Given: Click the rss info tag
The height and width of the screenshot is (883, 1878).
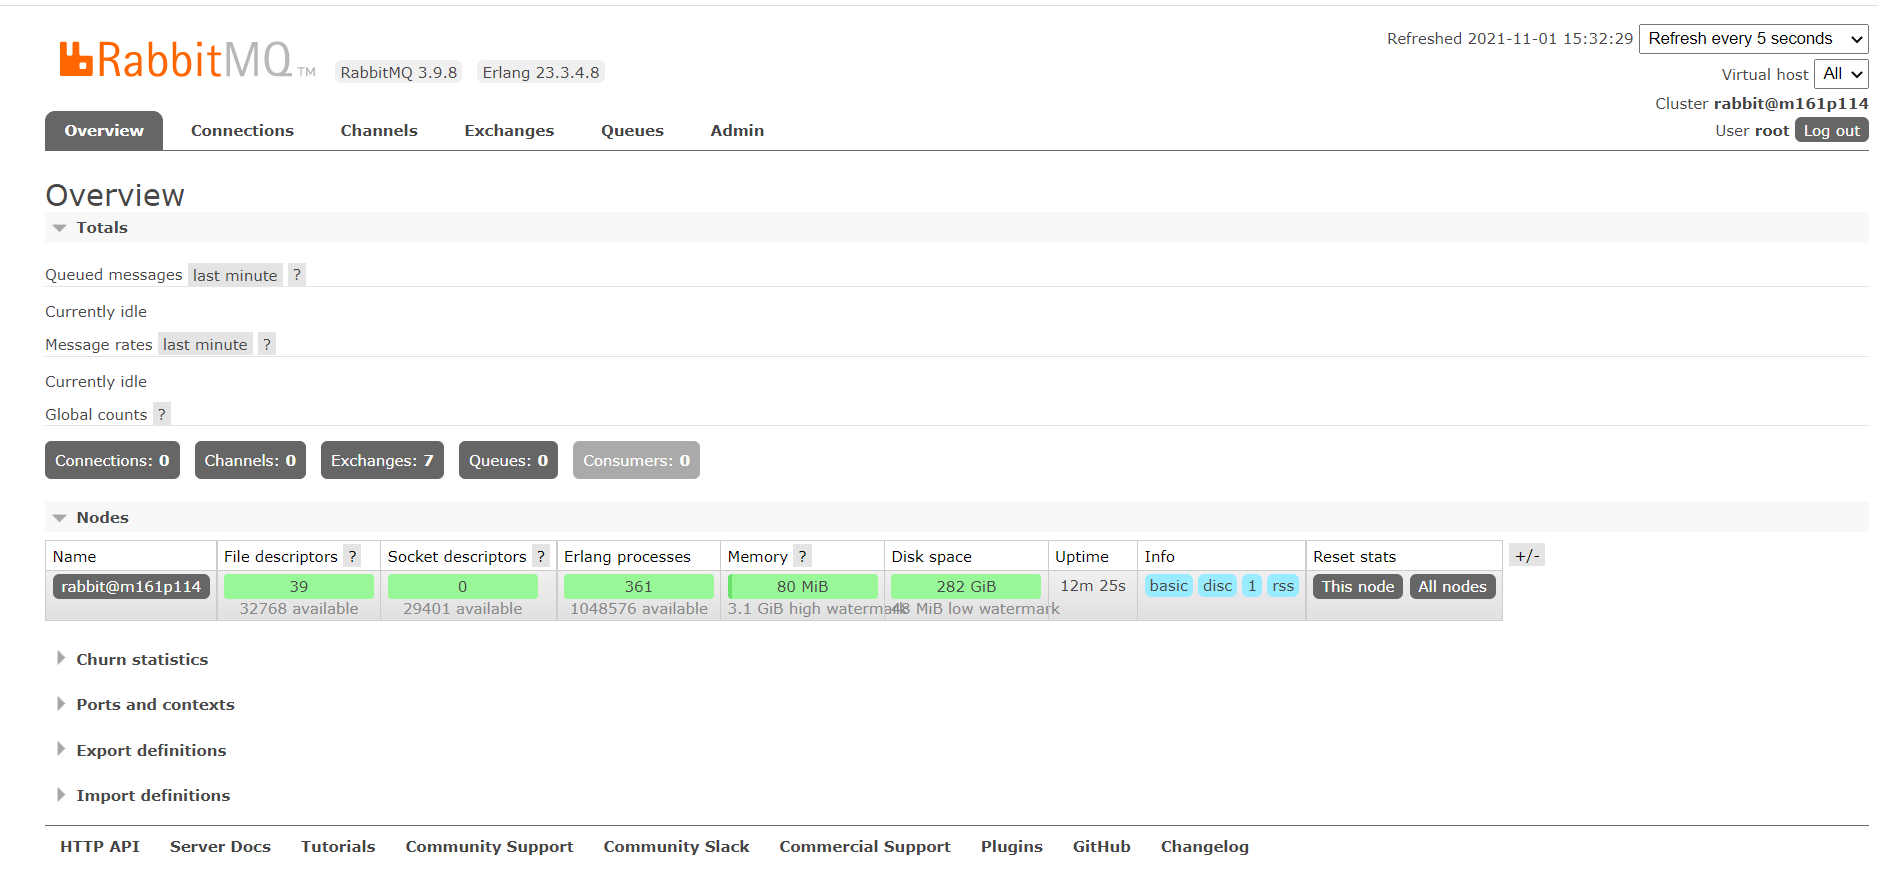Looking at the screenshot, I should (1283, 585).
